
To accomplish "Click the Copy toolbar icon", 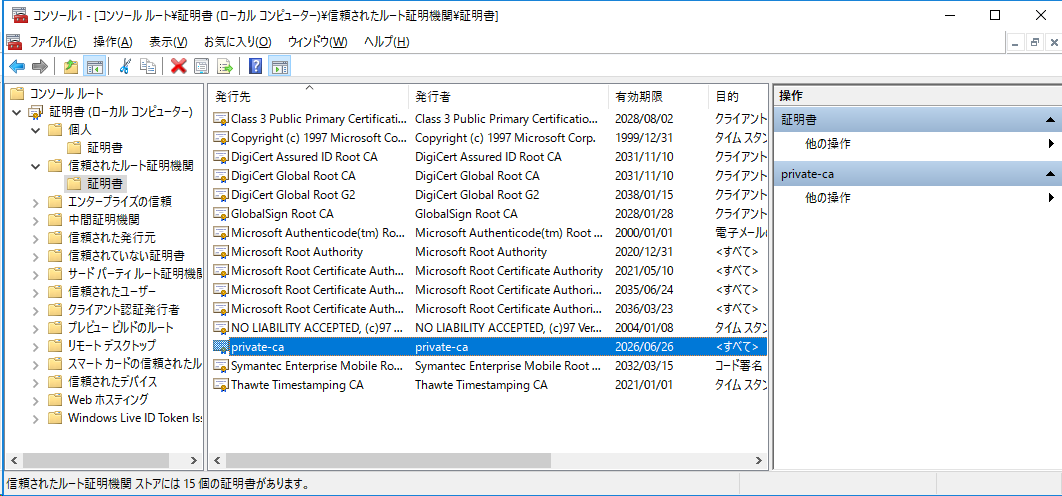I will pyautogui.click(x=148, y=66).
